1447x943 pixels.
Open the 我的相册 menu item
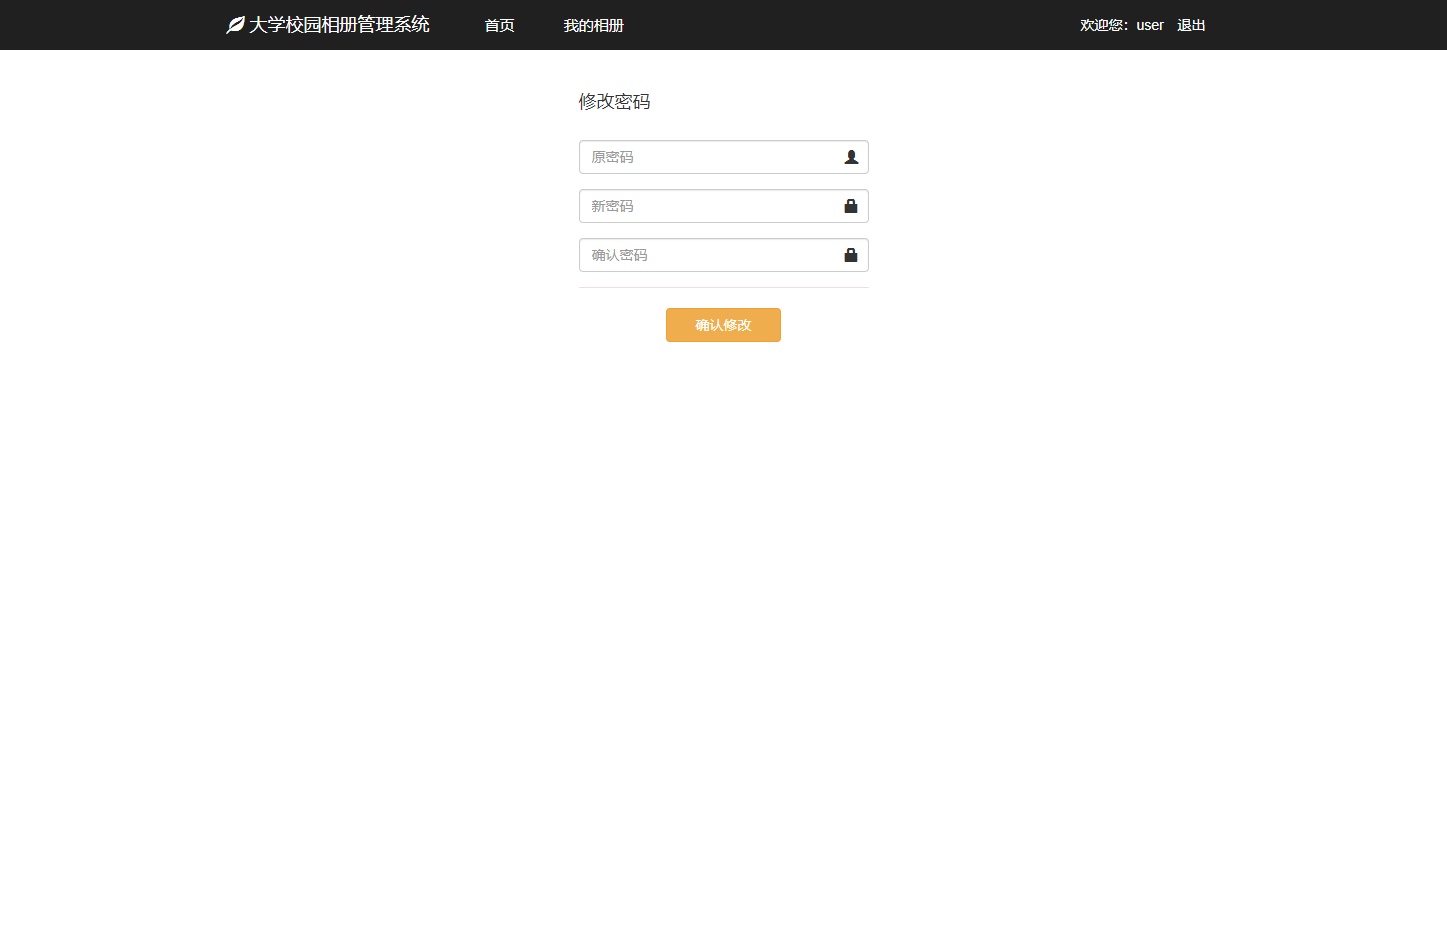[x=593, y=25]
